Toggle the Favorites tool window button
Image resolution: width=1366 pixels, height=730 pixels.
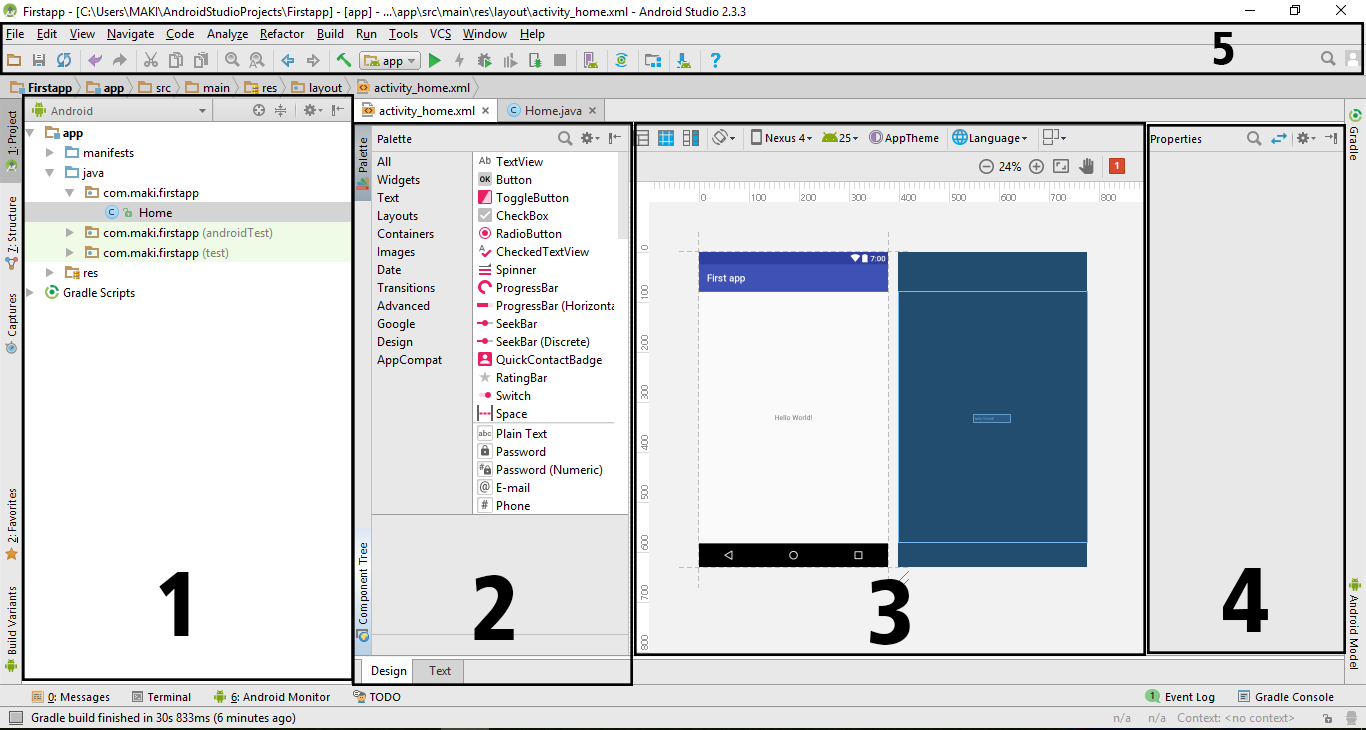12,523
